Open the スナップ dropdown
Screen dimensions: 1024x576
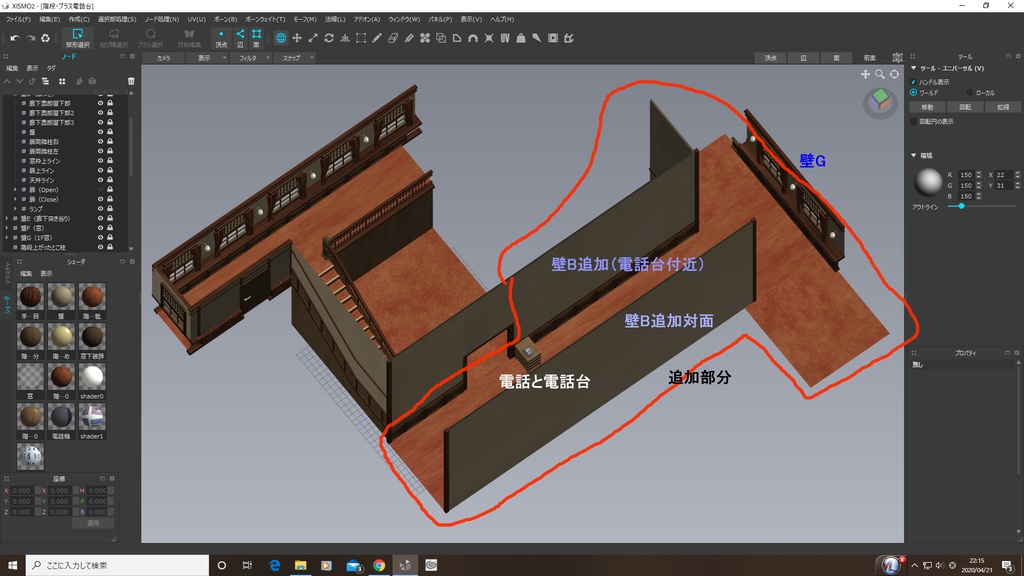[295, 58]
